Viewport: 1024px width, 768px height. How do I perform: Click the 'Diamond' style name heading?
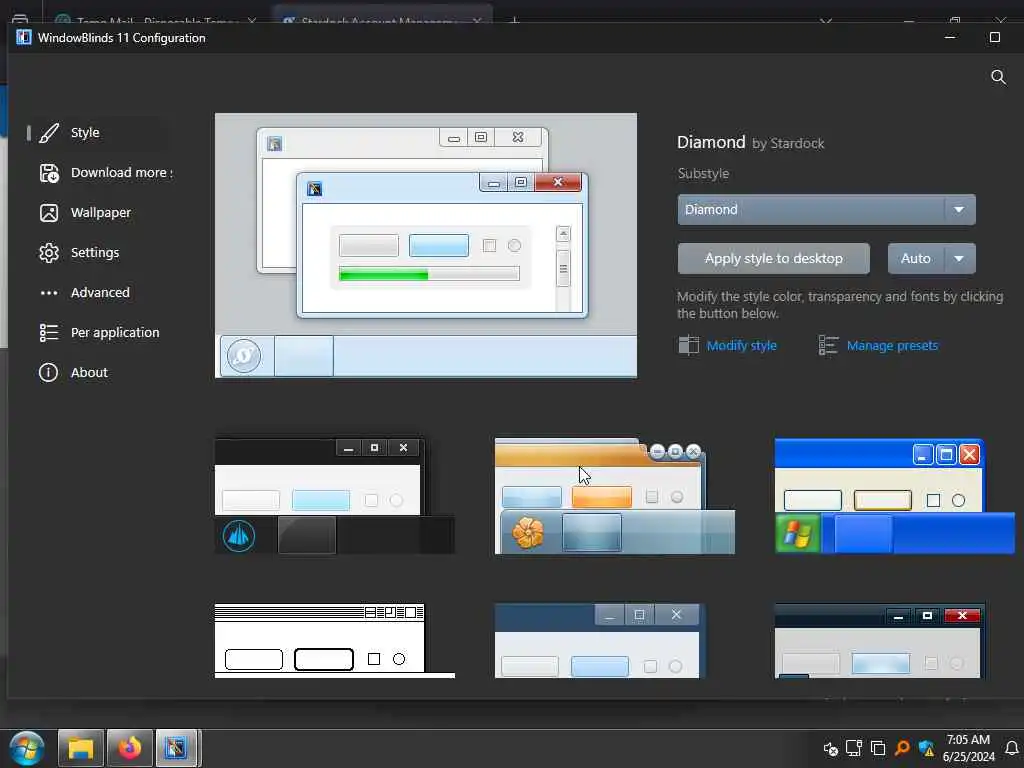point(711,142)
